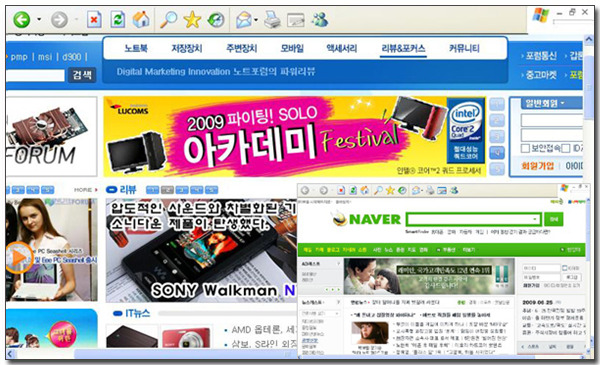Open the Mail envelope icon

pos(244,20)
